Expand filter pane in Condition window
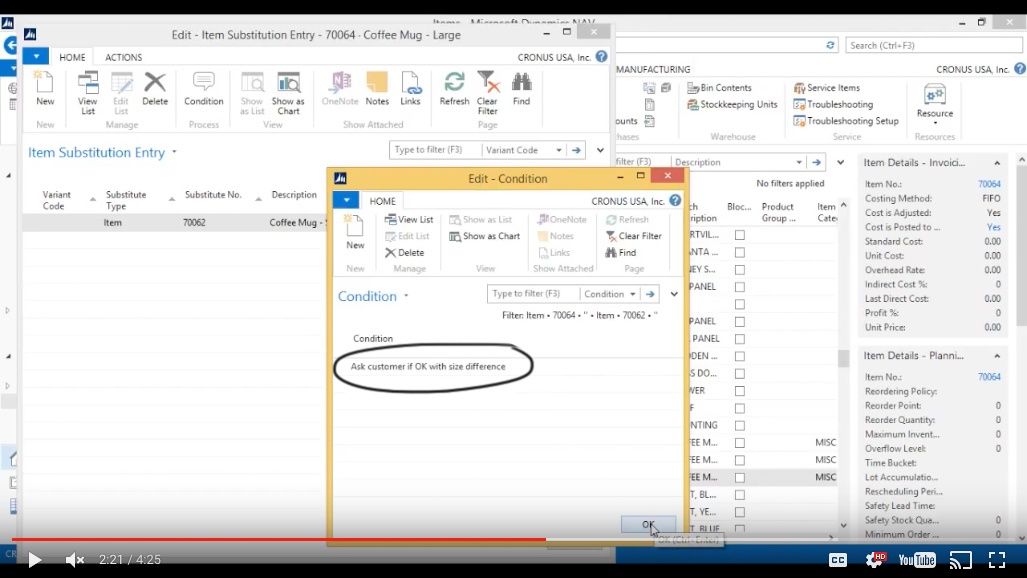This screenshot has width=1027, height=578. point(674,294)
